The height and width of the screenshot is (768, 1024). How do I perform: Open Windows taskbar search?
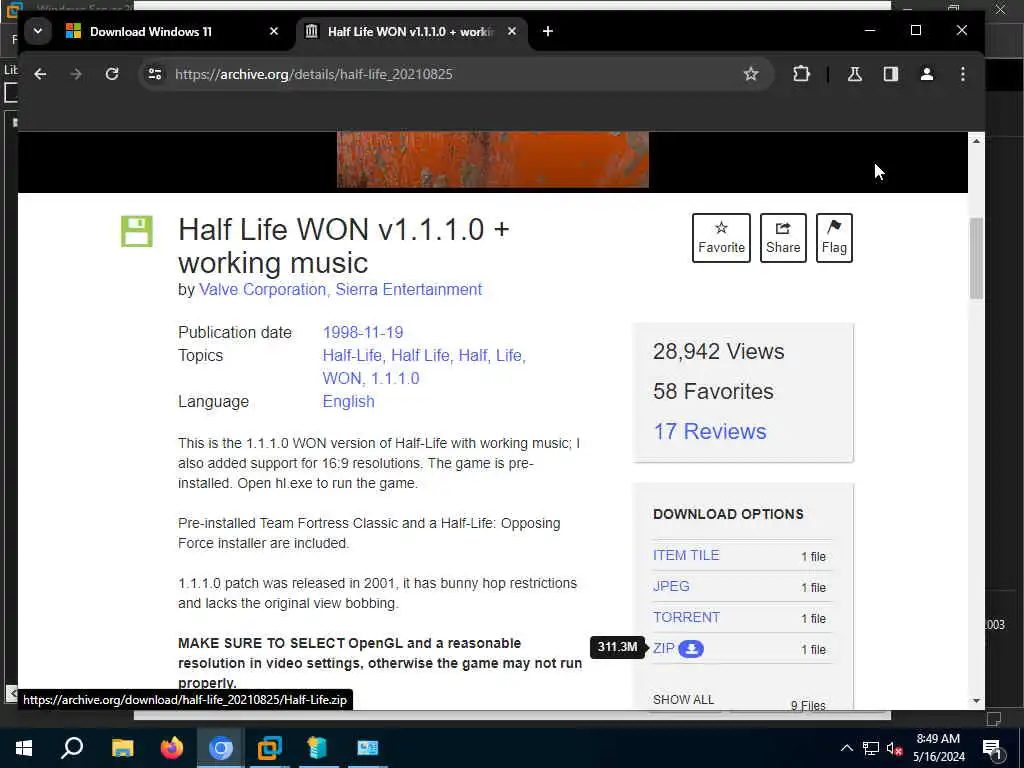(72, 748)
